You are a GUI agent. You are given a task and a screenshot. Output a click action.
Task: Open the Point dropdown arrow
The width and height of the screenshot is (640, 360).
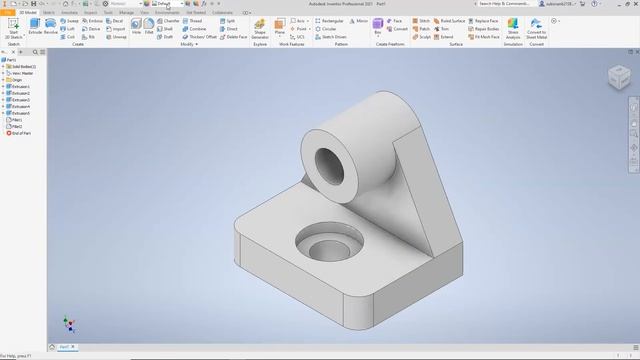tap(310, 29)
